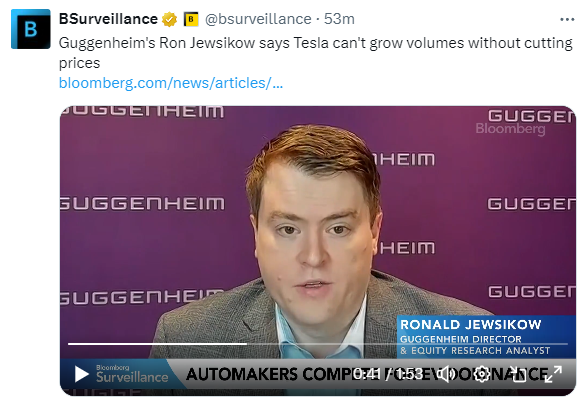Image resolution: width=584 pixels, height=404 pixels.
Task: Open video settings gear
Action: 482,374
